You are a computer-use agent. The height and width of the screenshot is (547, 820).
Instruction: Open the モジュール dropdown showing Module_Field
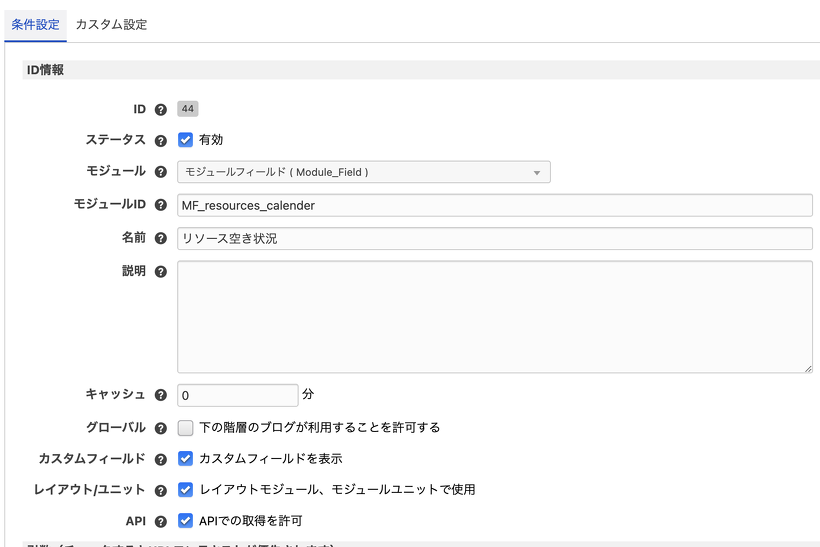click(364, 172)
